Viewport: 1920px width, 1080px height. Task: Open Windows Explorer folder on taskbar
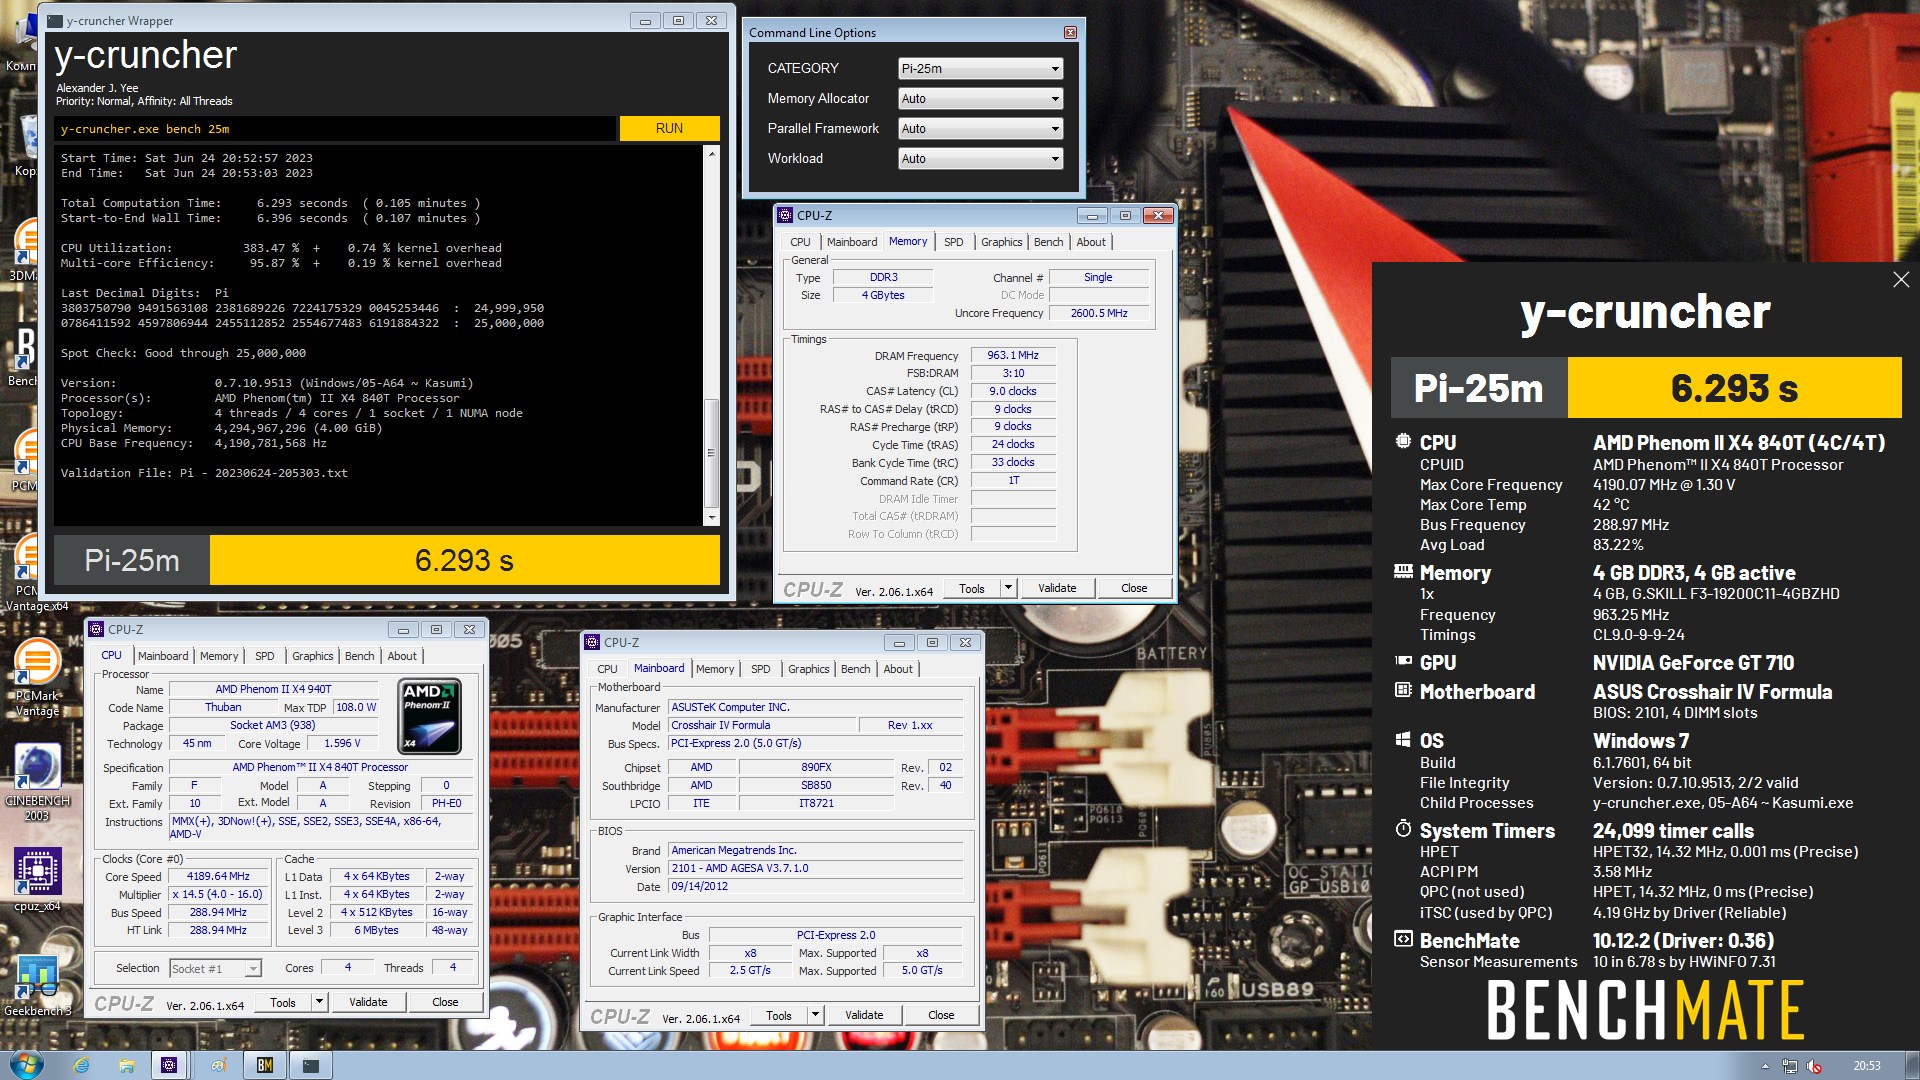(x=126, y=1066)
